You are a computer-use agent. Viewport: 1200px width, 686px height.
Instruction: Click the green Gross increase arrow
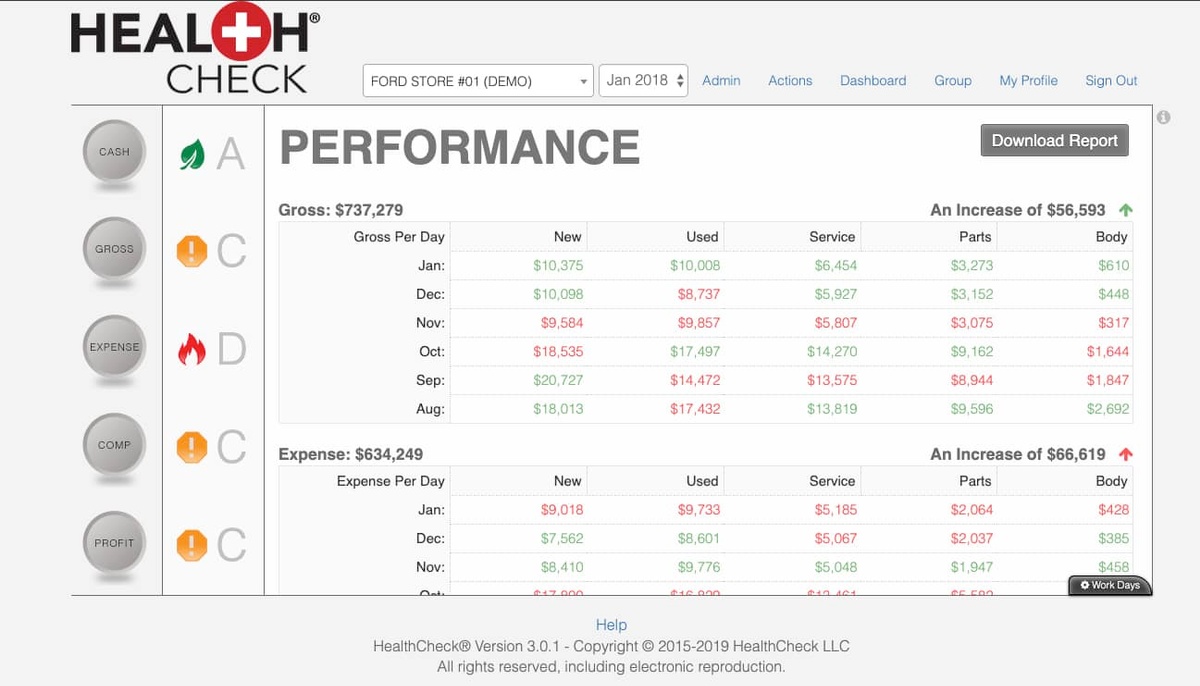1126,210
